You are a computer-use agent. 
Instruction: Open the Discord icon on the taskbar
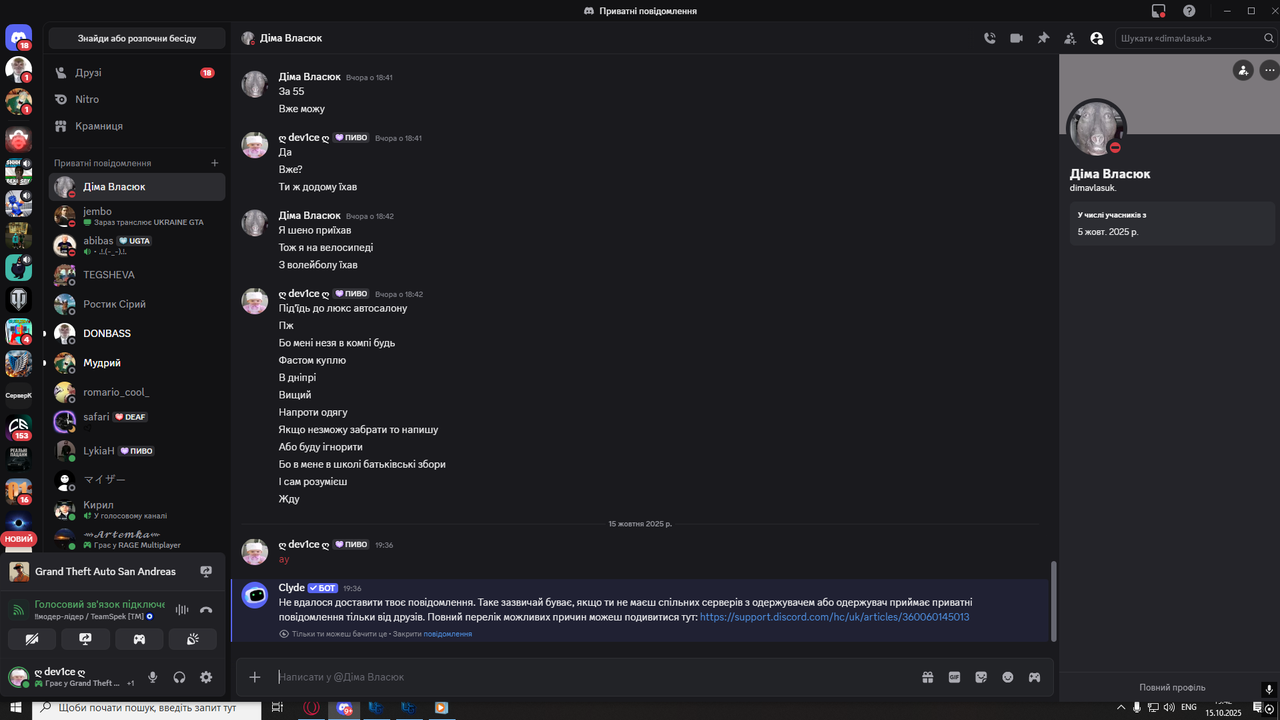point(345,708)
